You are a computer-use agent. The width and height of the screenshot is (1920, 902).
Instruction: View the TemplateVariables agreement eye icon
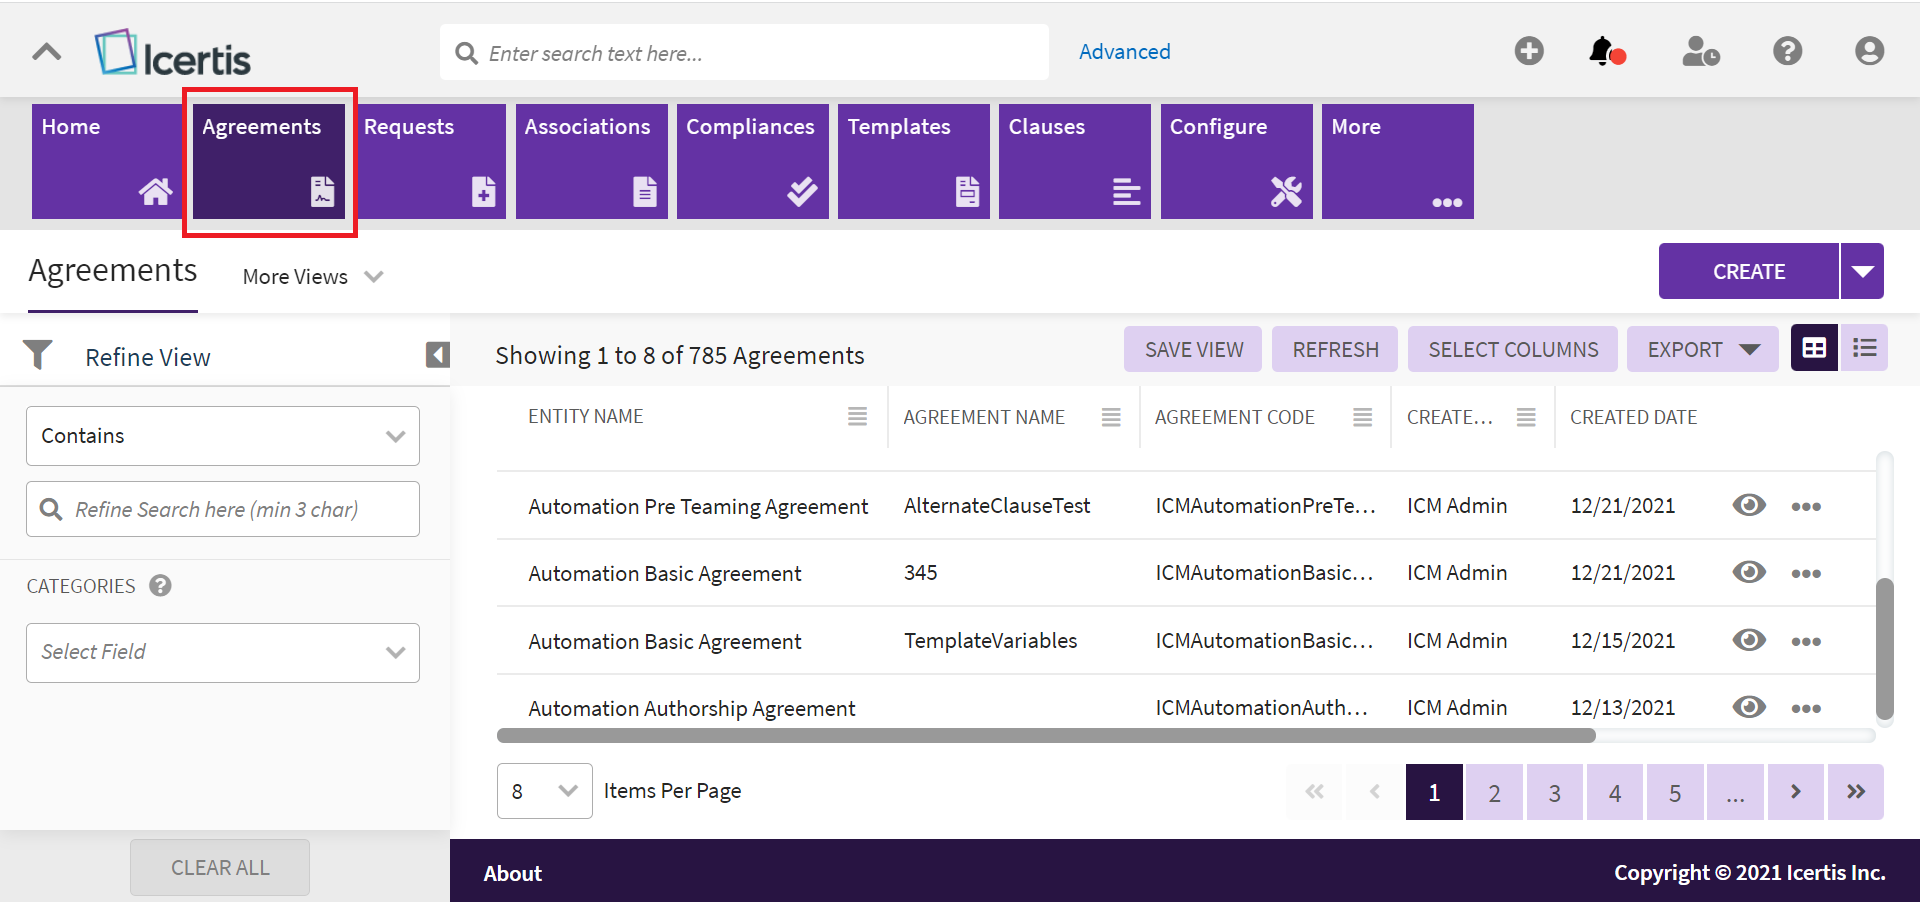pyautogui.click(x=1748, y=640)
